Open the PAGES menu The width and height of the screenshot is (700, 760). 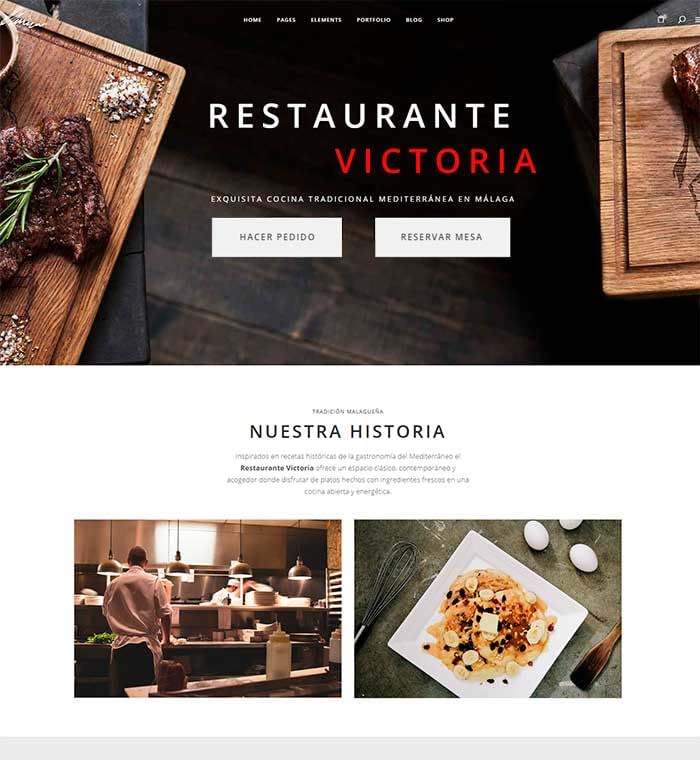(x=286, y=20)
